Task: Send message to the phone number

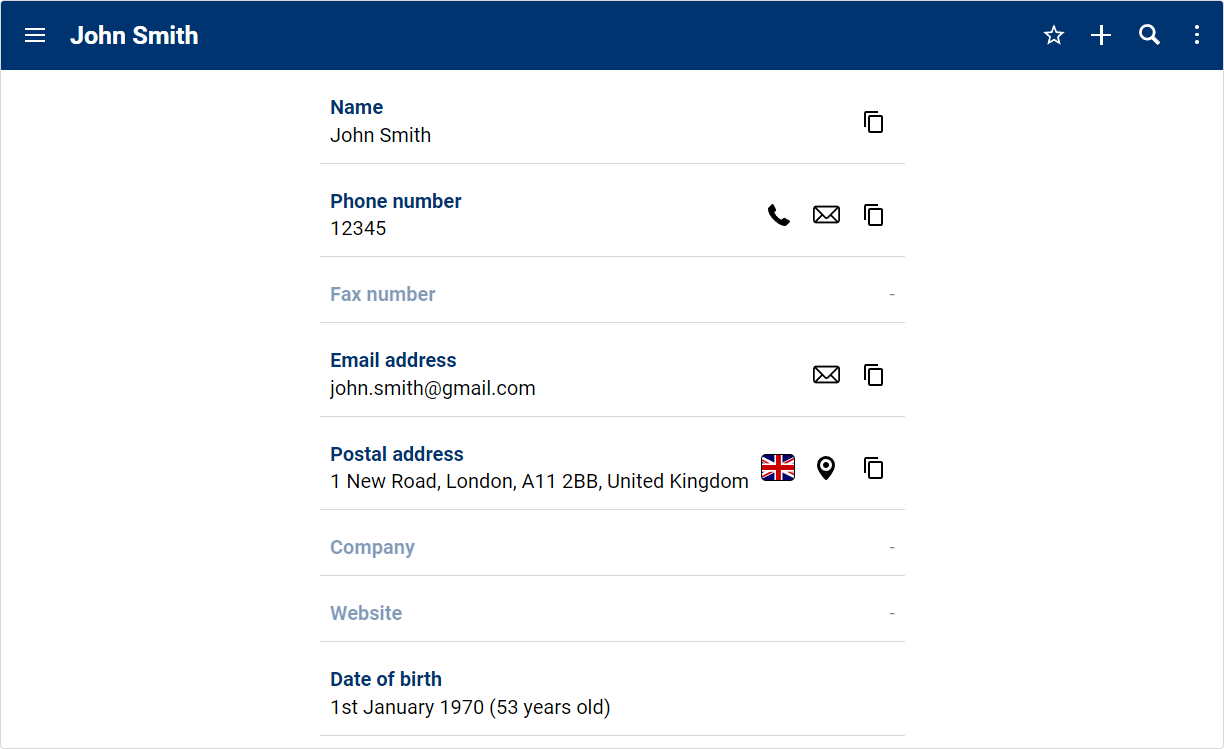Action: (x=826, y=215)
